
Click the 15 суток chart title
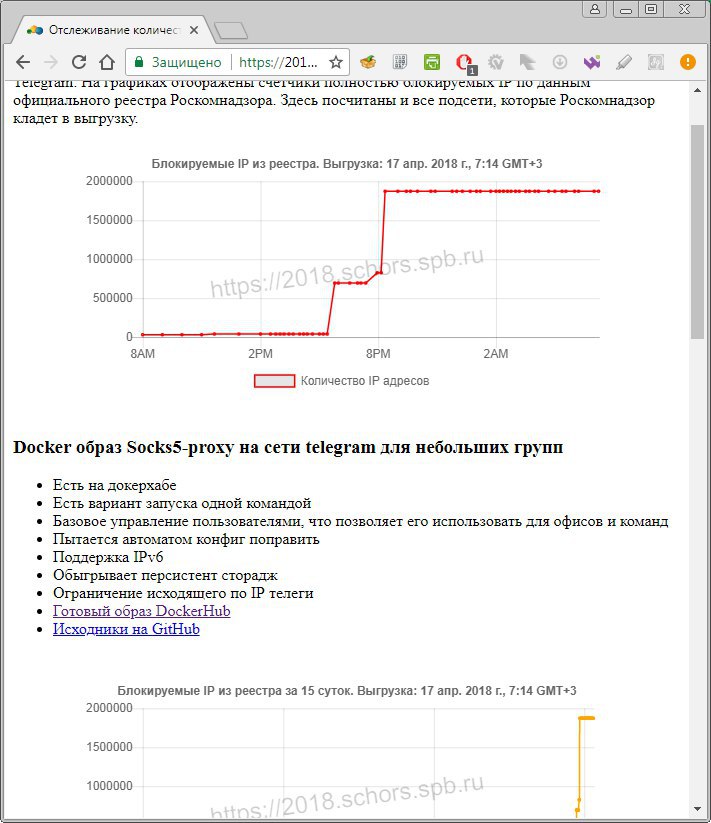(347, 691)
